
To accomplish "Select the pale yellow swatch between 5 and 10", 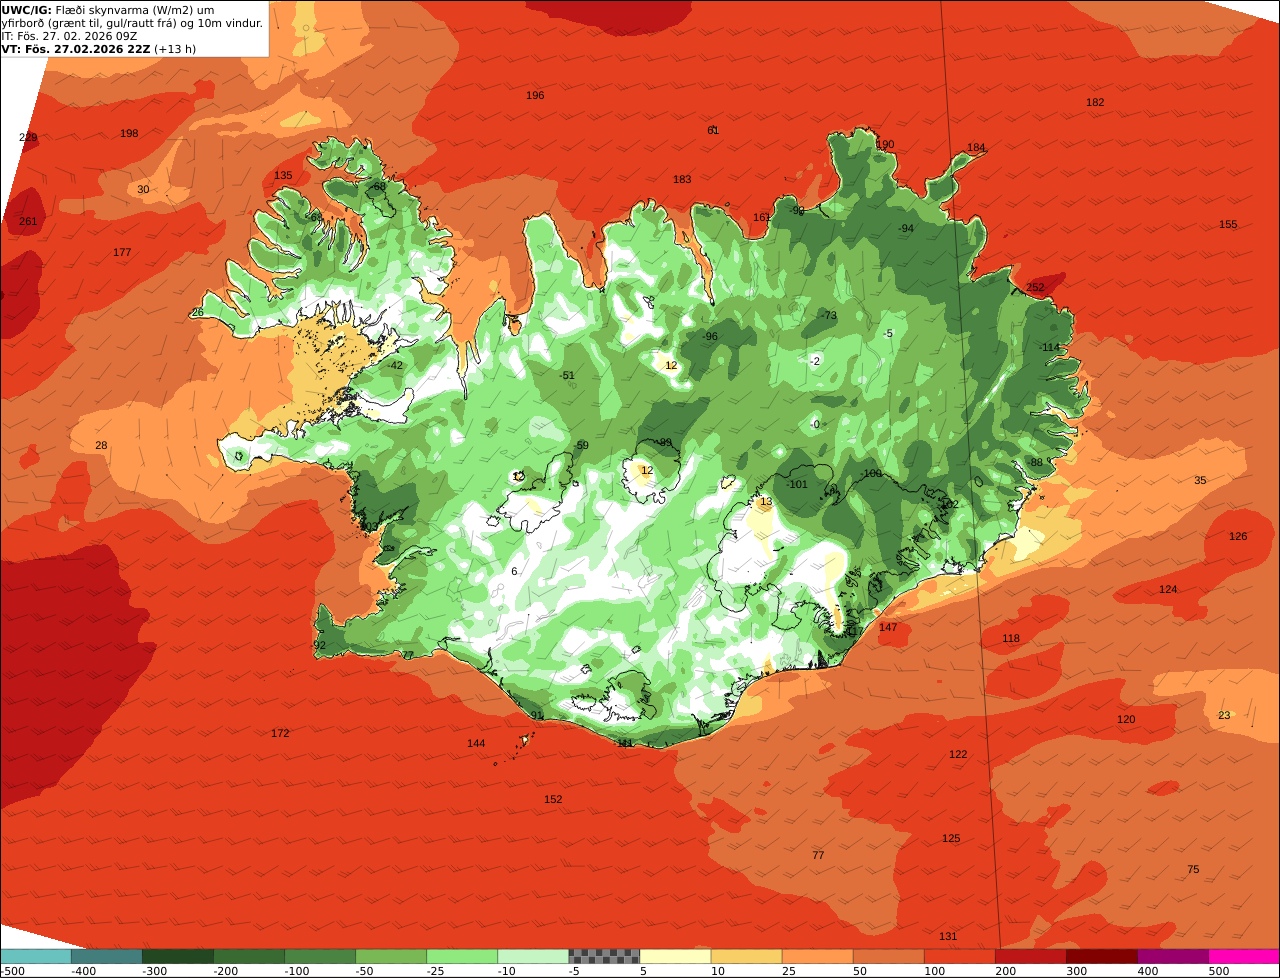I will (x=675, y=956).
